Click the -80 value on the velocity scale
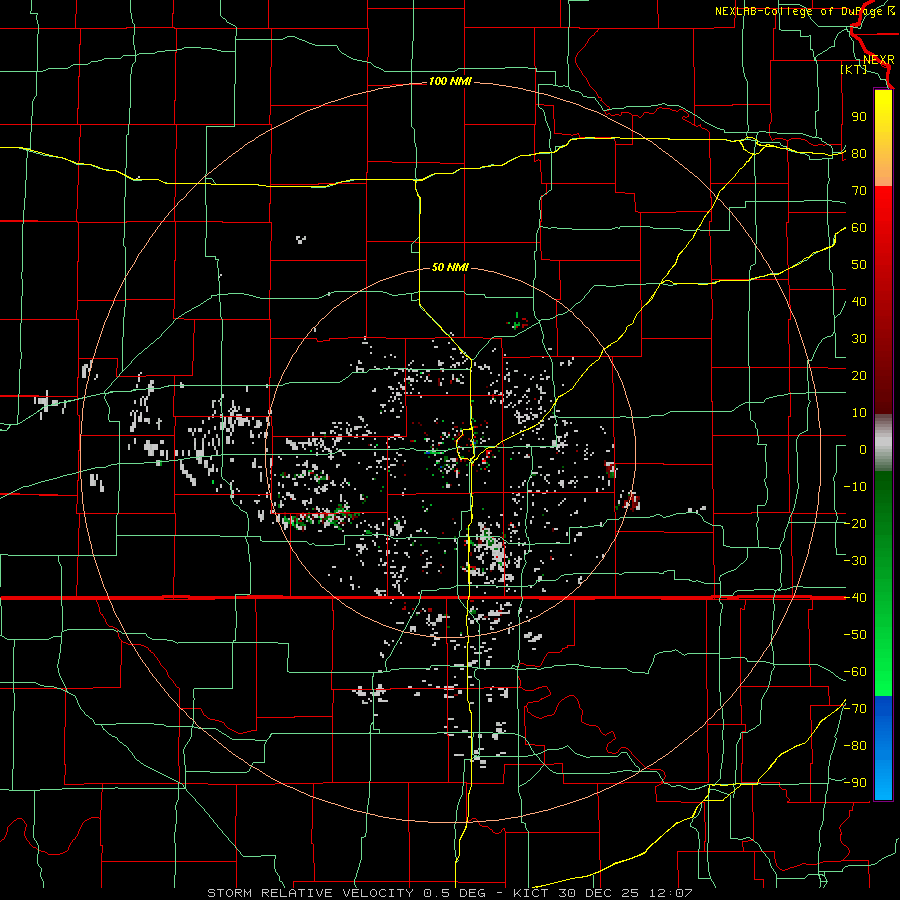This screenshot has width=900, height=900. (x=855, y=746)
